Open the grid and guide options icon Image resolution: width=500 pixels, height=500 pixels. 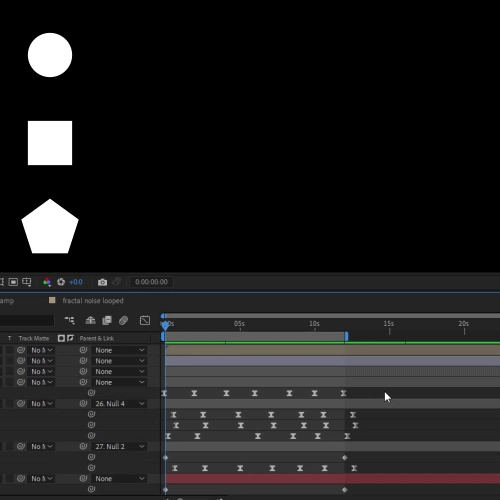(x=27, y=282)
